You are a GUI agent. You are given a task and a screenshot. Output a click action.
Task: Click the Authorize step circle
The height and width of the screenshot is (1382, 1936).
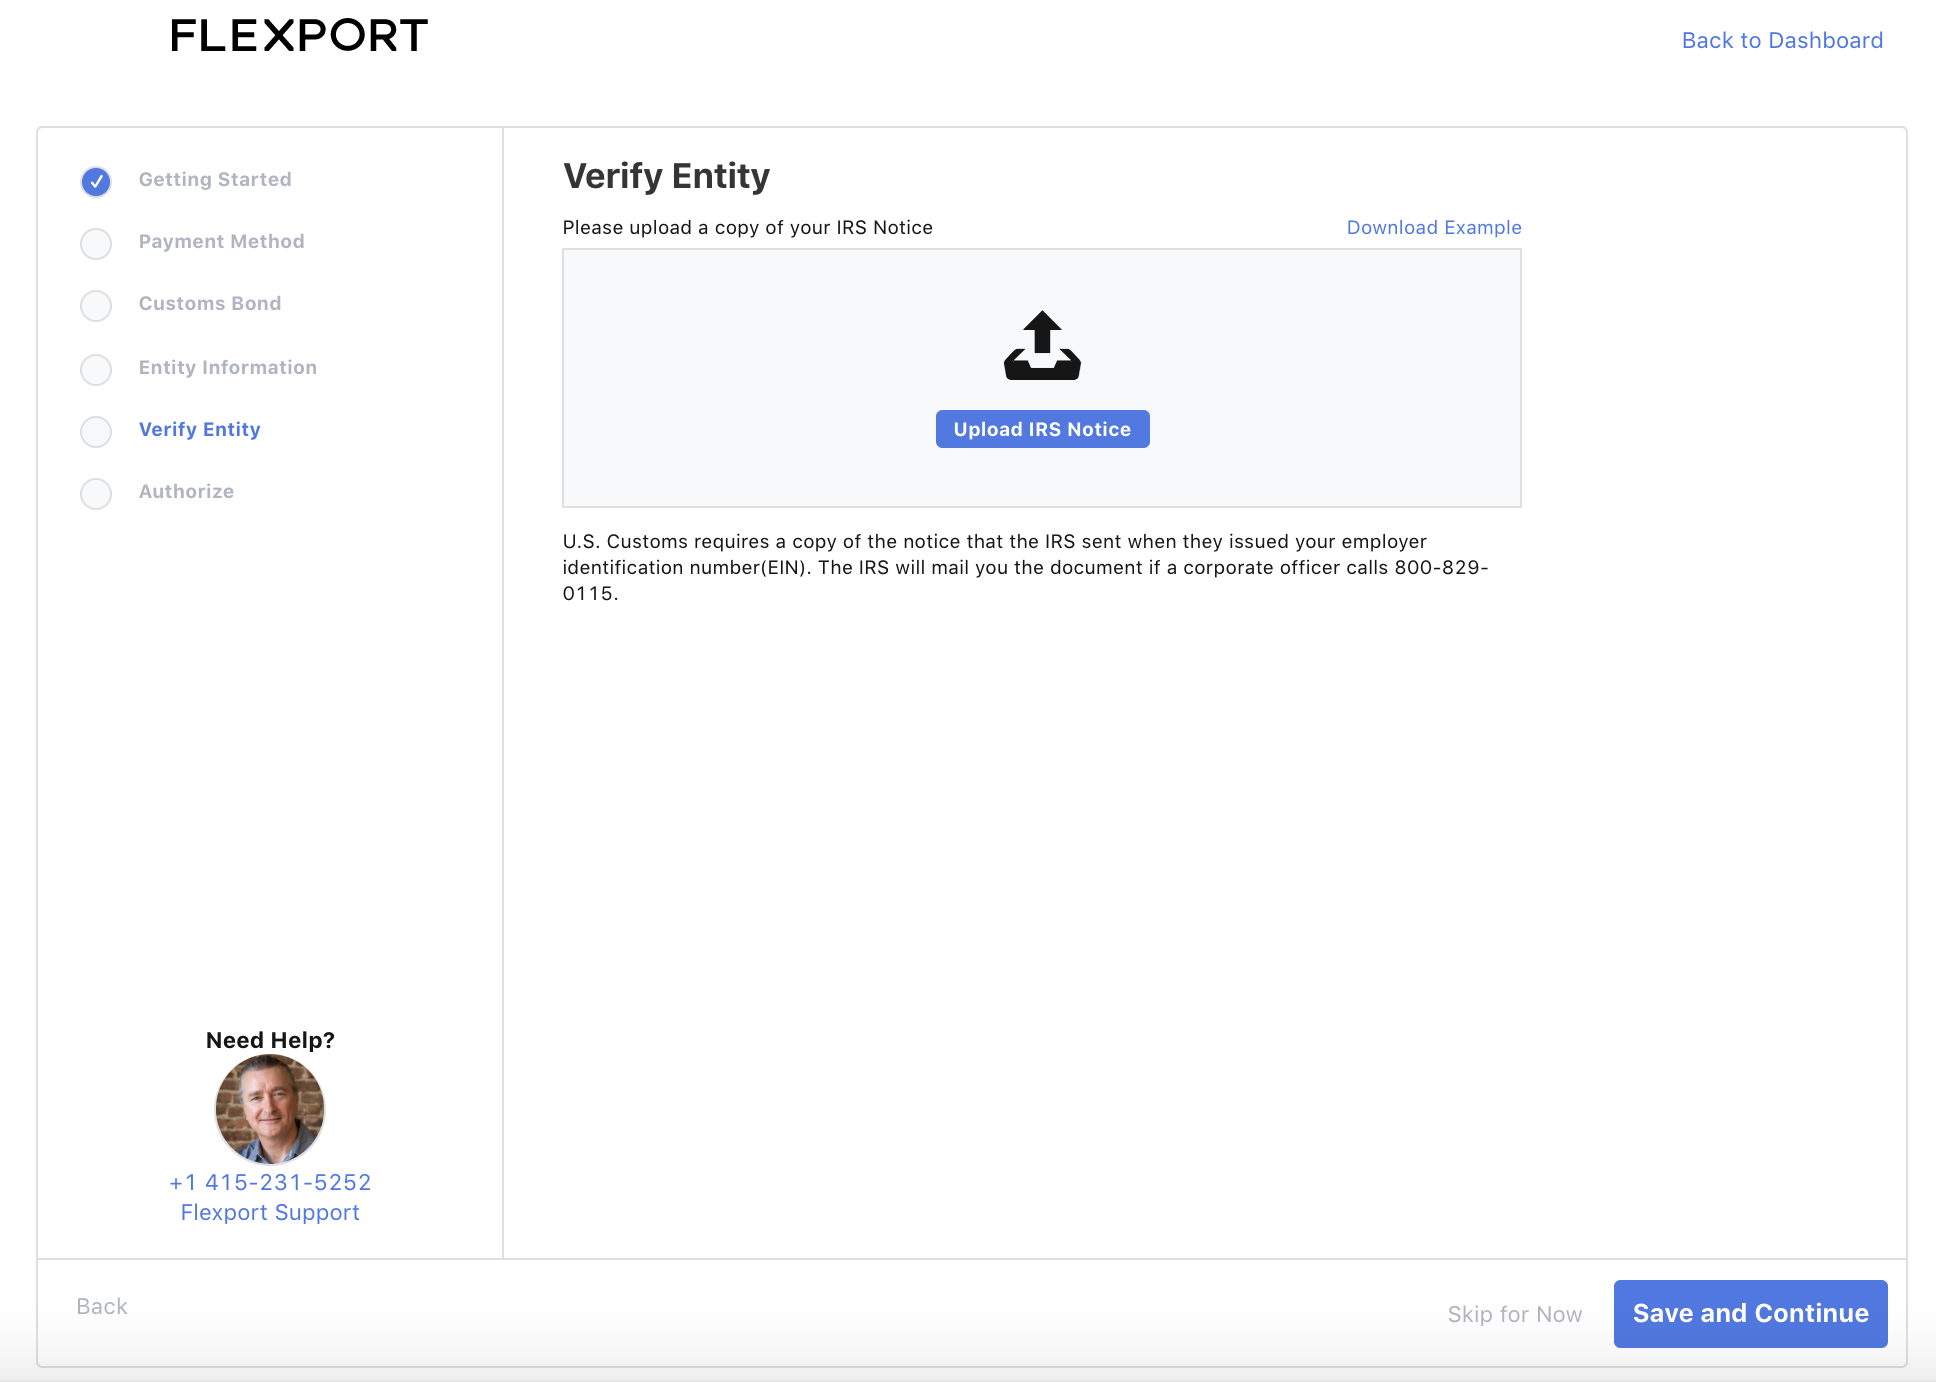[x=96, y=493]
